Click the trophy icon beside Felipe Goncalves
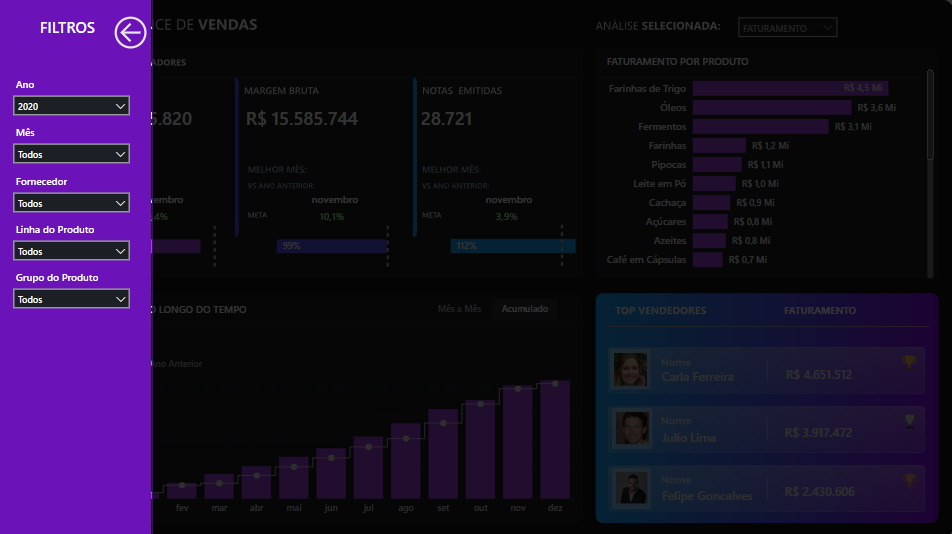Screen dimensions: 952x534 (x=908, y=480)
